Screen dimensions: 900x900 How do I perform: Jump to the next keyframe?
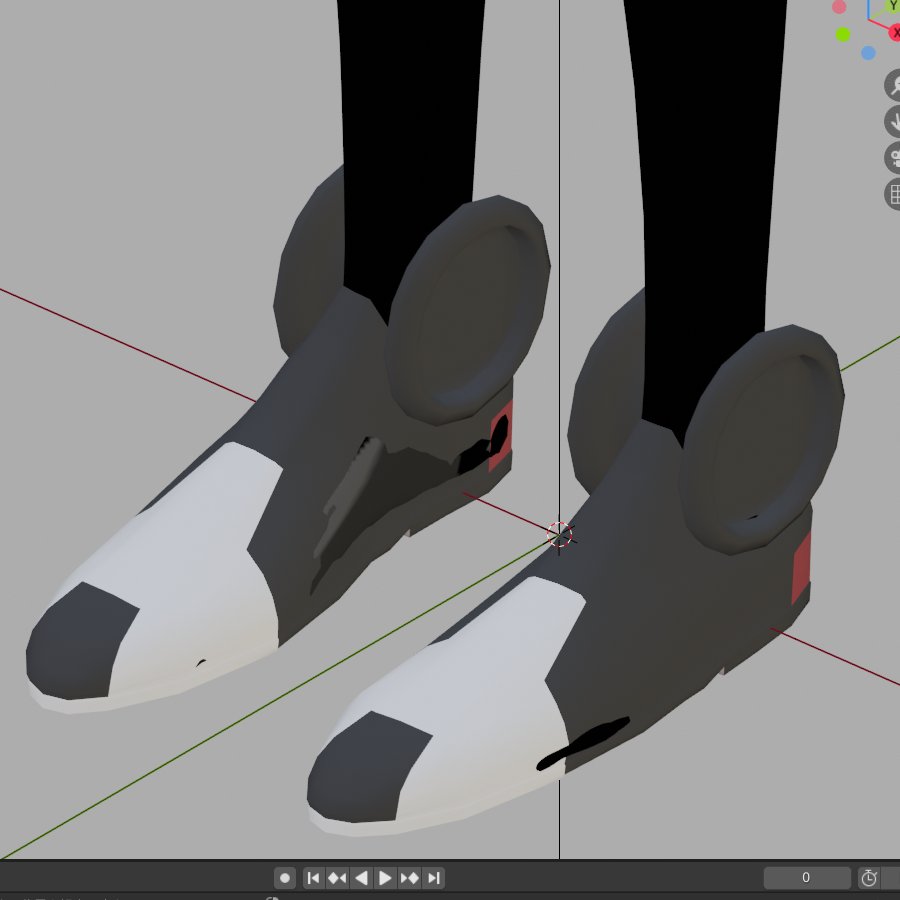click(409, 878)
